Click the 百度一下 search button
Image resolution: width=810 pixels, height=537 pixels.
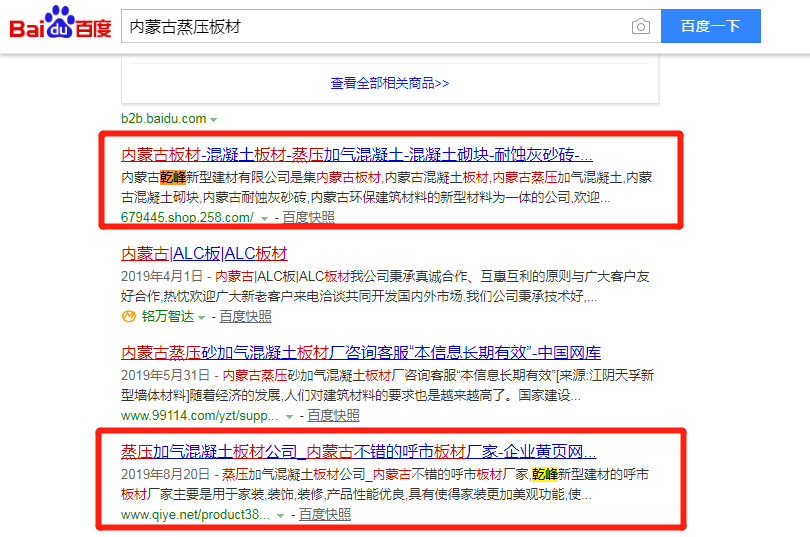pos(710,26)
